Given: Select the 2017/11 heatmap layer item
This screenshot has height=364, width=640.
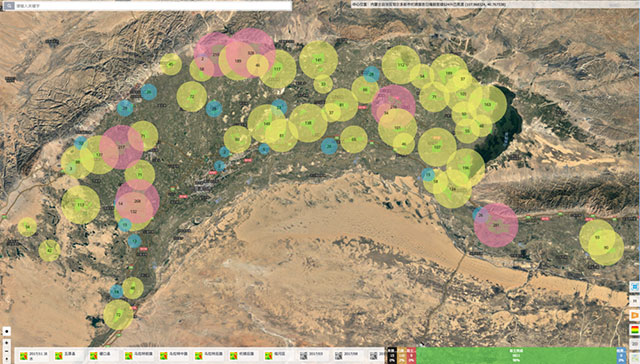Looking at the screenshot, I should (x=33, y=355).
